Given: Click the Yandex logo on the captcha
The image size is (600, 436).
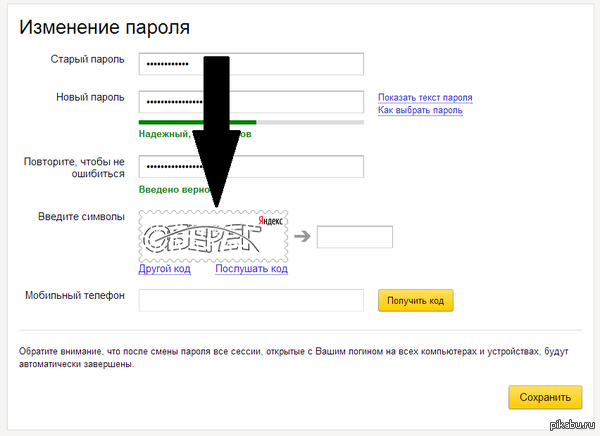Looking at the screenshot, I should 269,219.
